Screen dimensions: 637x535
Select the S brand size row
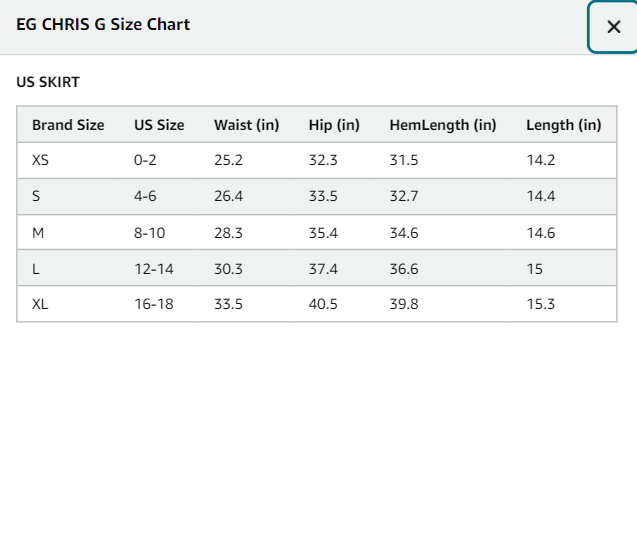(316, 196)
